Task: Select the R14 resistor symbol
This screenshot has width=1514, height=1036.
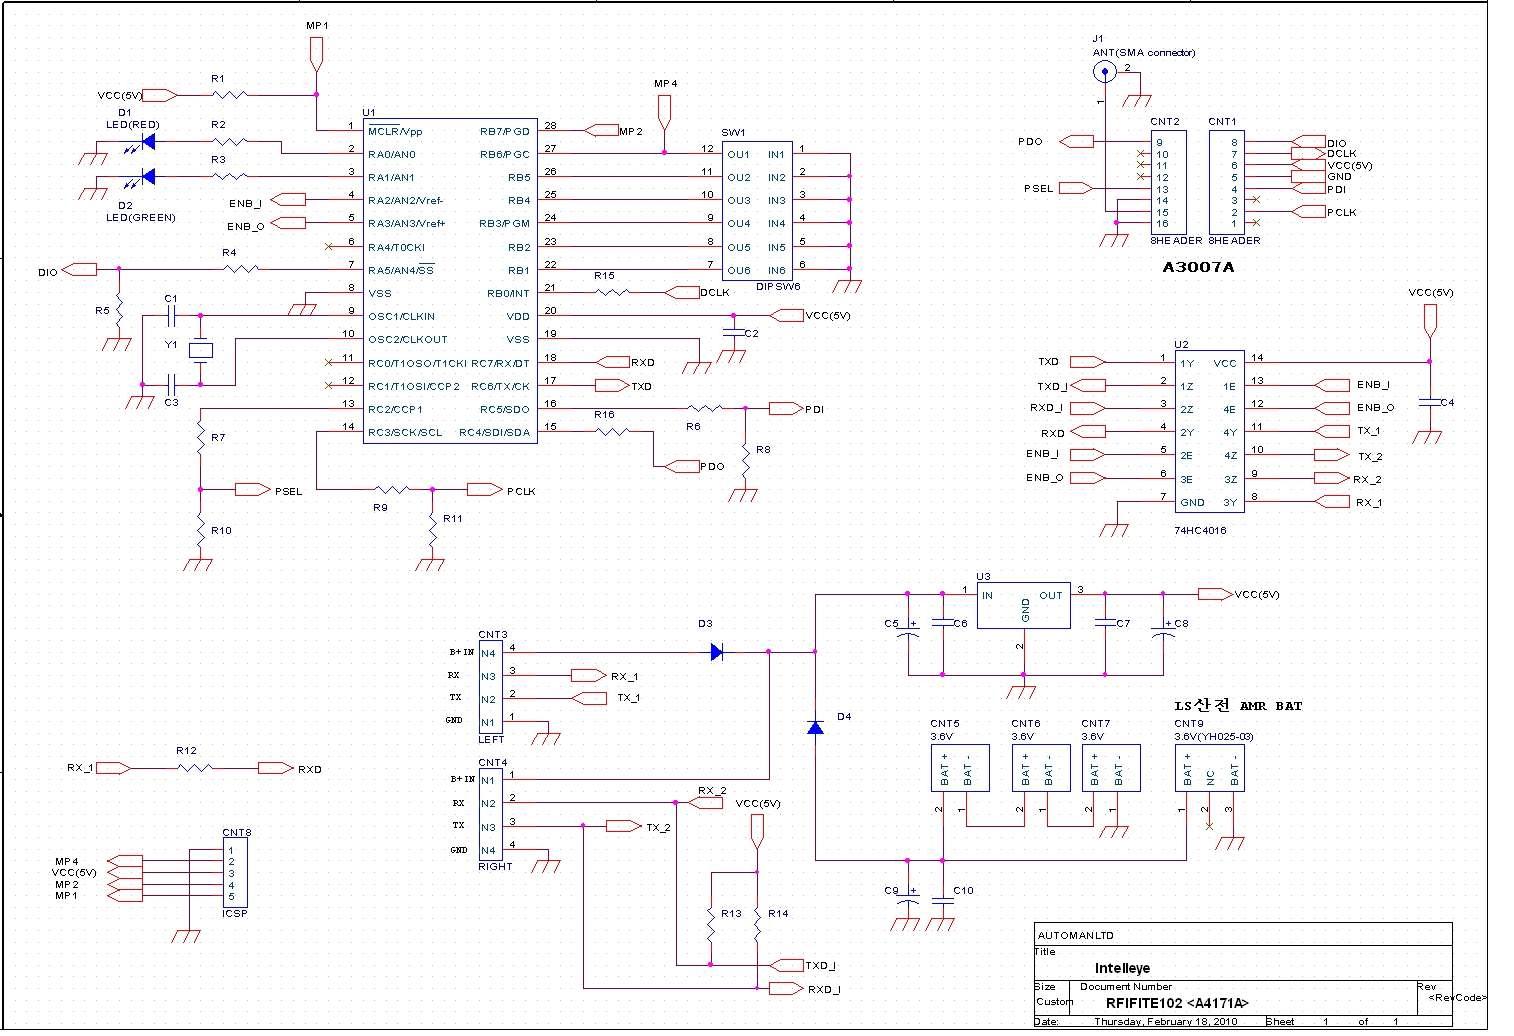Action: coord(757,927)
